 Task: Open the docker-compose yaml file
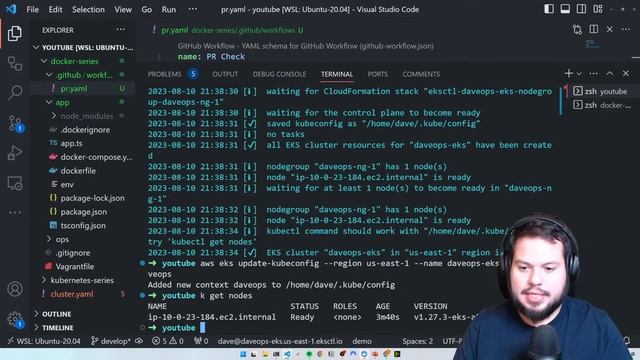83,157
